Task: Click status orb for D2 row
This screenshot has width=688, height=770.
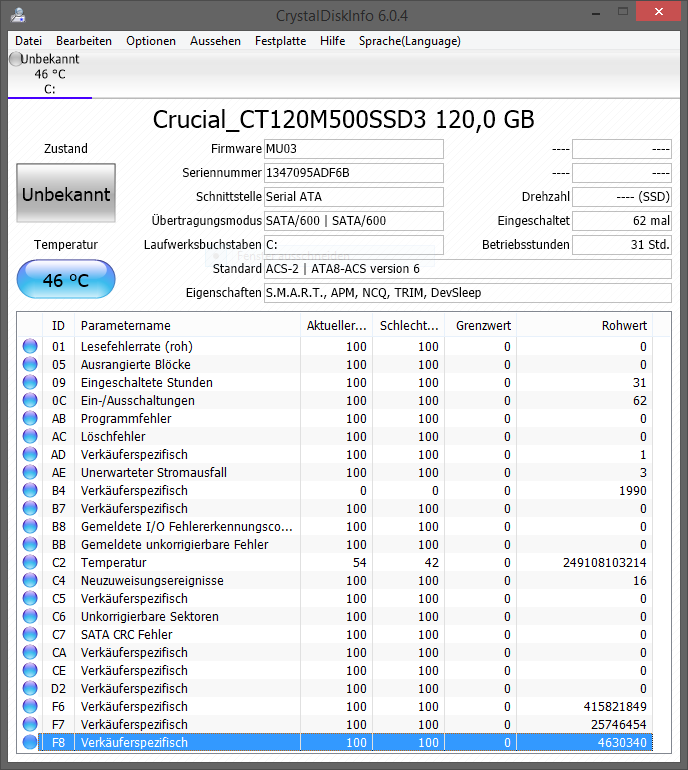Action: pyautogui.click(x=30, y=688)
